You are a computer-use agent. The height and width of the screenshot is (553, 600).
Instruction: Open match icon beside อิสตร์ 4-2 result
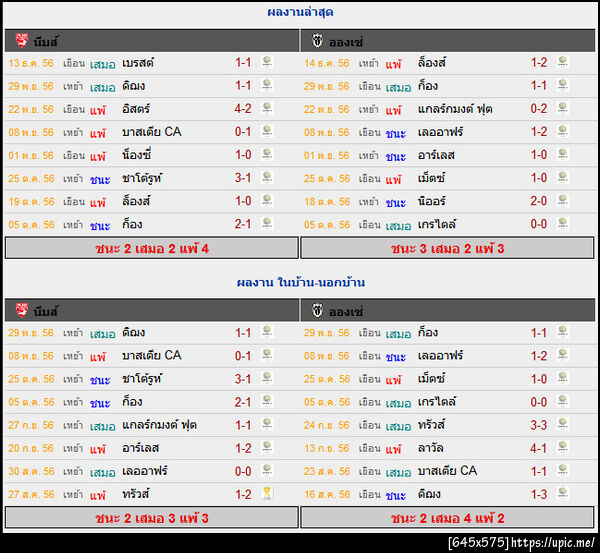(x=267, y=109)
